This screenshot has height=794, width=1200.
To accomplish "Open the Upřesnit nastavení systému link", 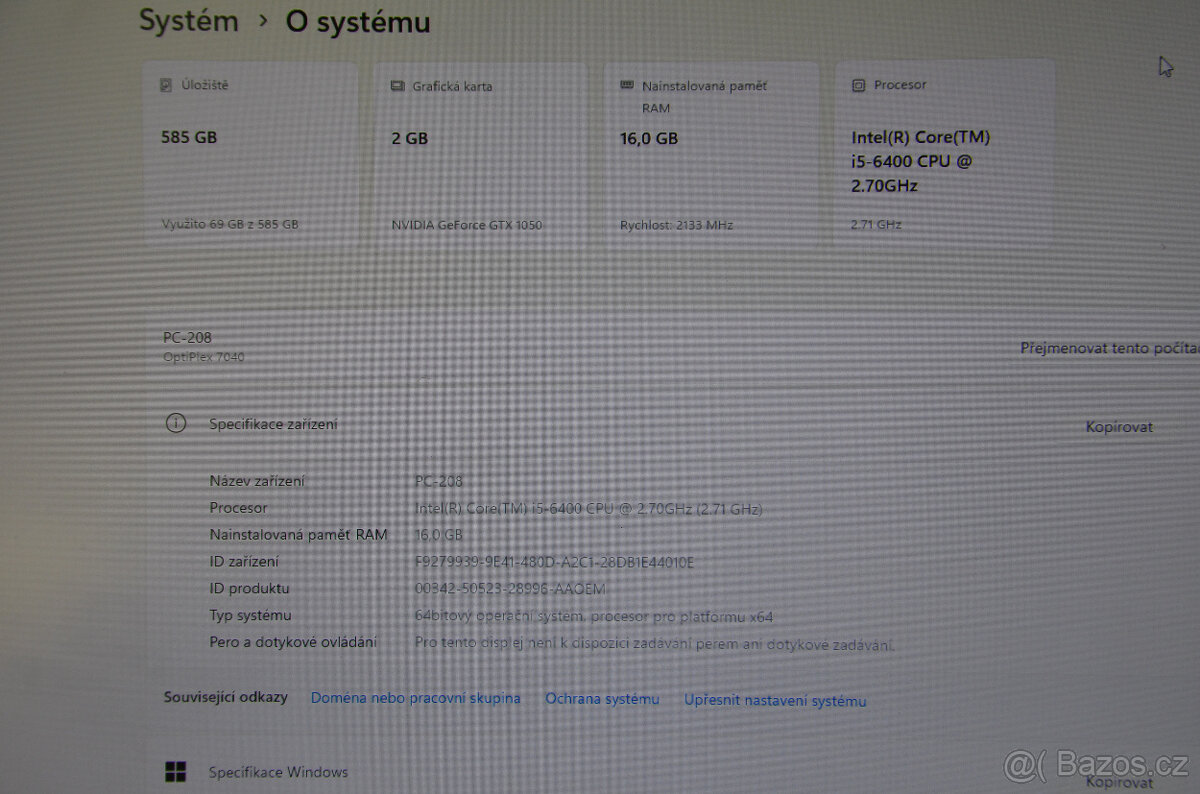I will [775, 700].
